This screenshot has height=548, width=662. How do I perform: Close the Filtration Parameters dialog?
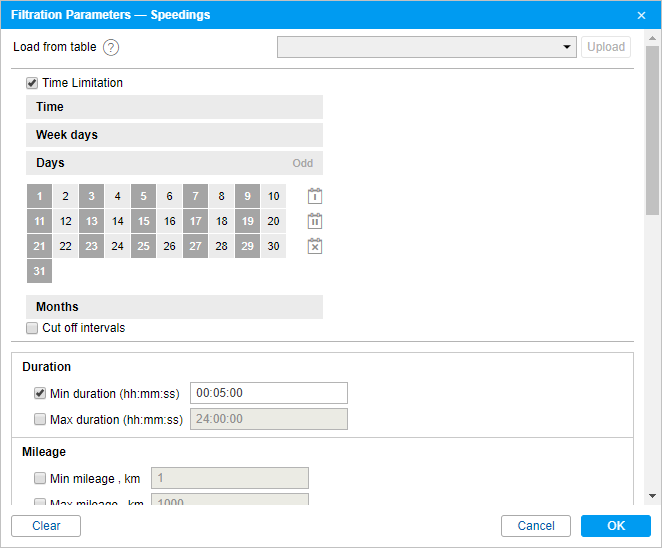[641, 15]
